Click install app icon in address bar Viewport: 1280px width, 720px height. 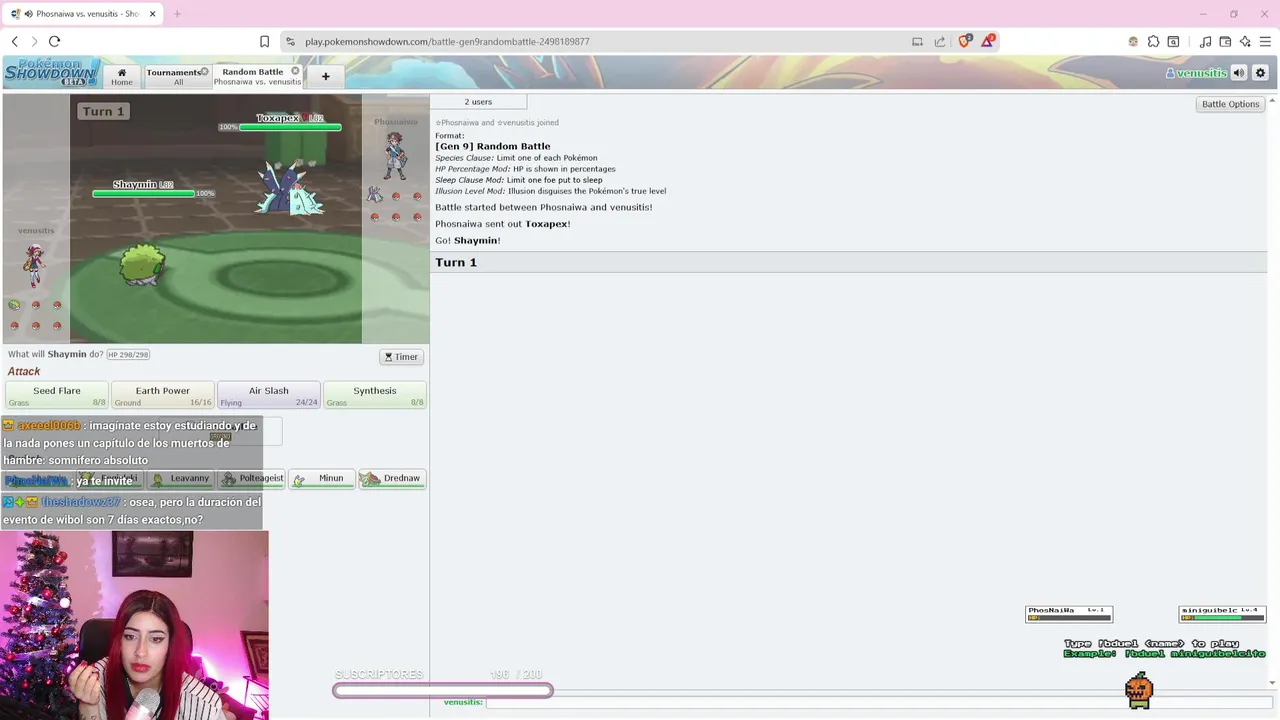click(917, 41)
